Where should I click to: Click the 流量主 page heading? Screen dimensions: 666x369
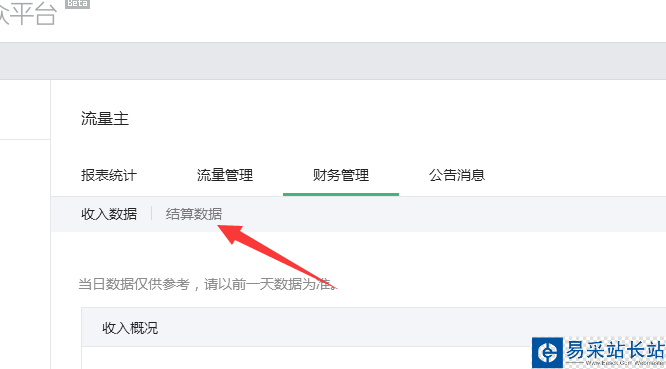coord(104,118)
